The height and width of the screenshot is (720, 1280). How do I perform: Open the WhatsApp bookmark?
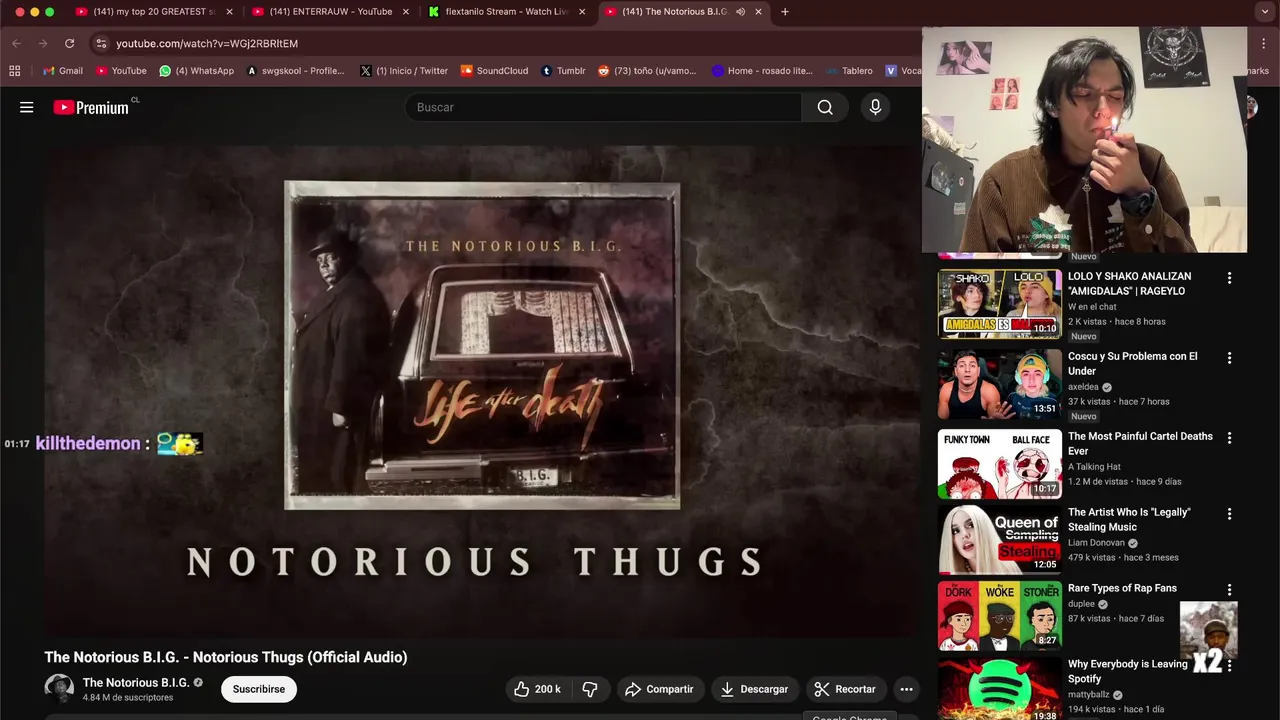[x=197, y=71]
